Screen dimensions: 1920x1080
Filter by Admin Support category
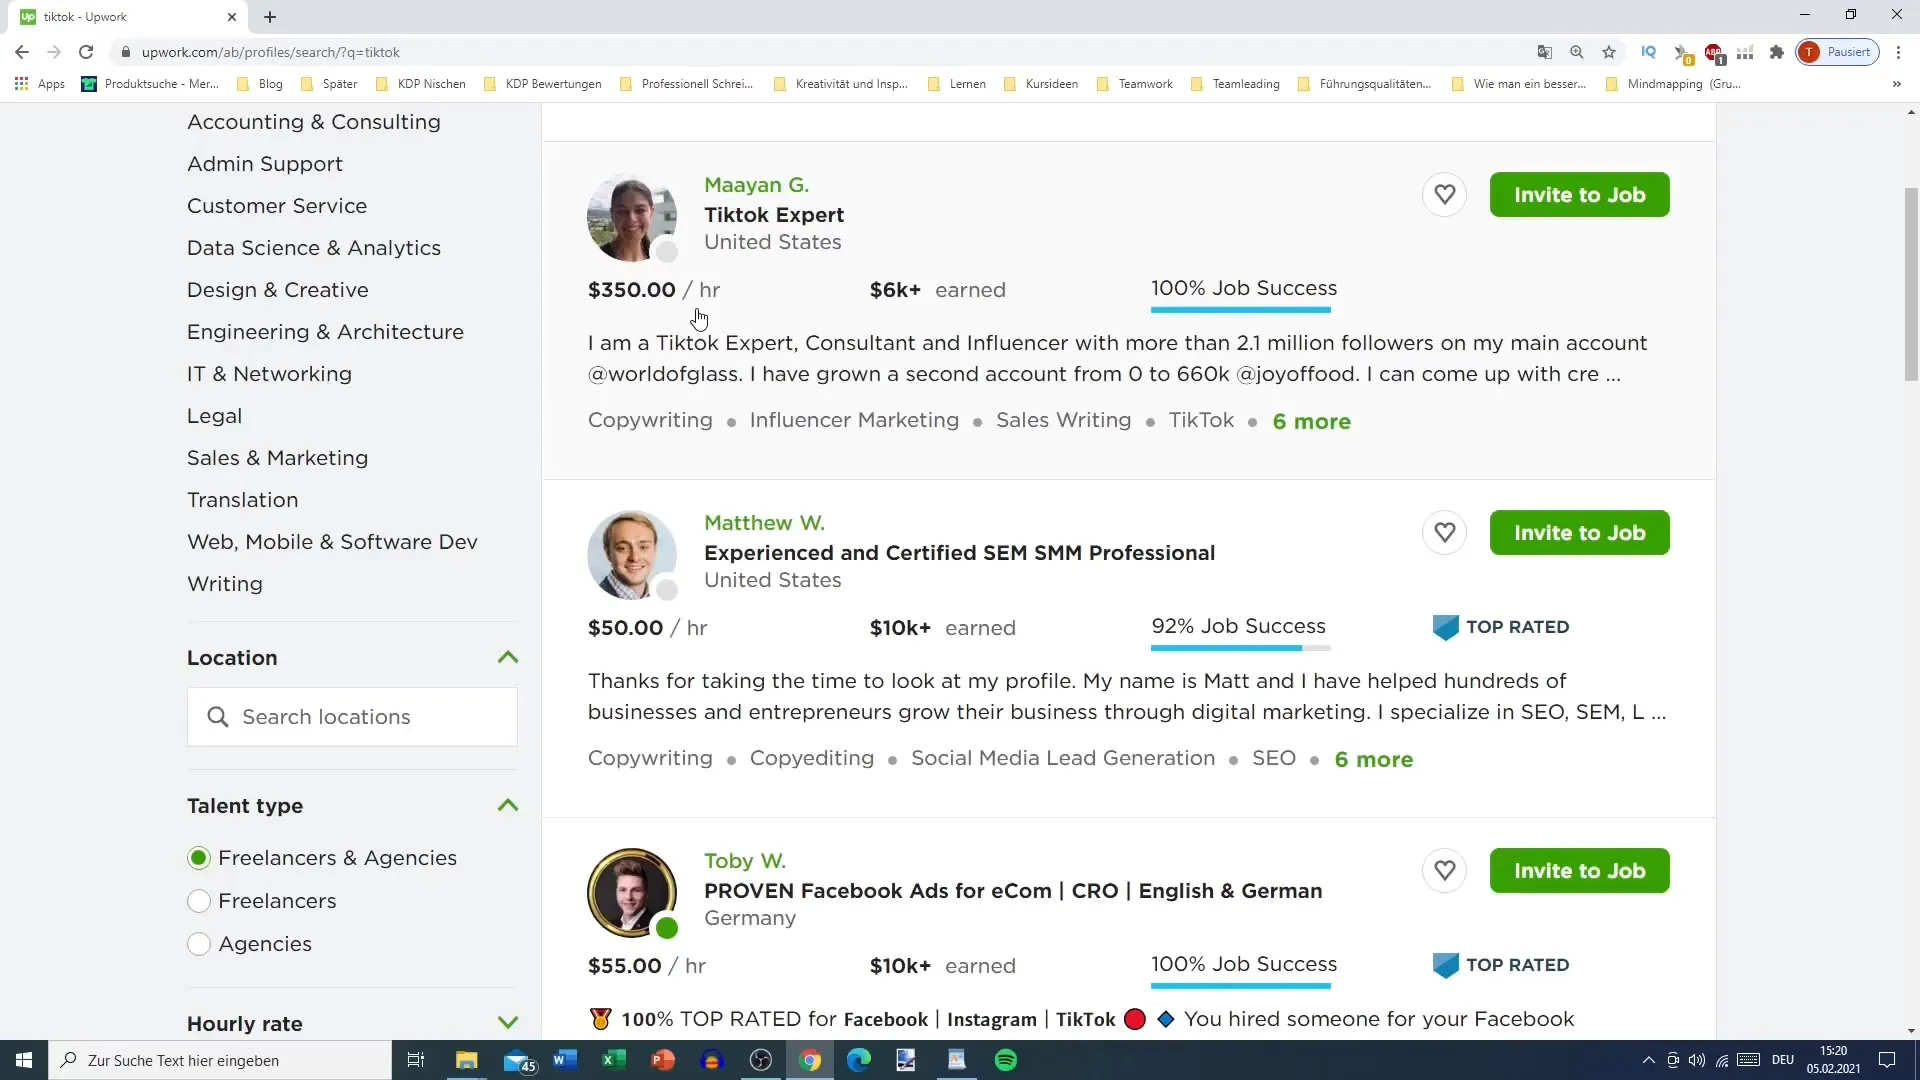(265, 164)
